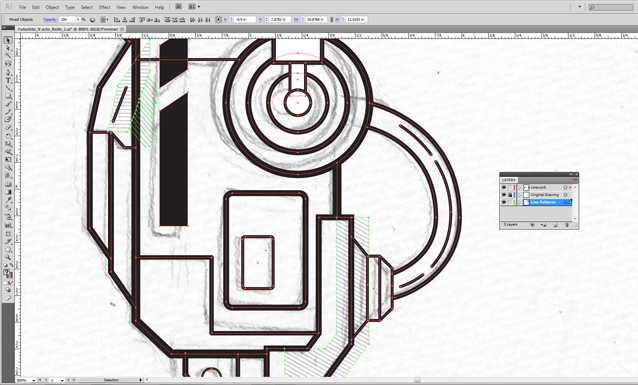Expand the Line Patterns layer triangle
The width and height of the screenshot is (638, 385).
pos(519,202)
